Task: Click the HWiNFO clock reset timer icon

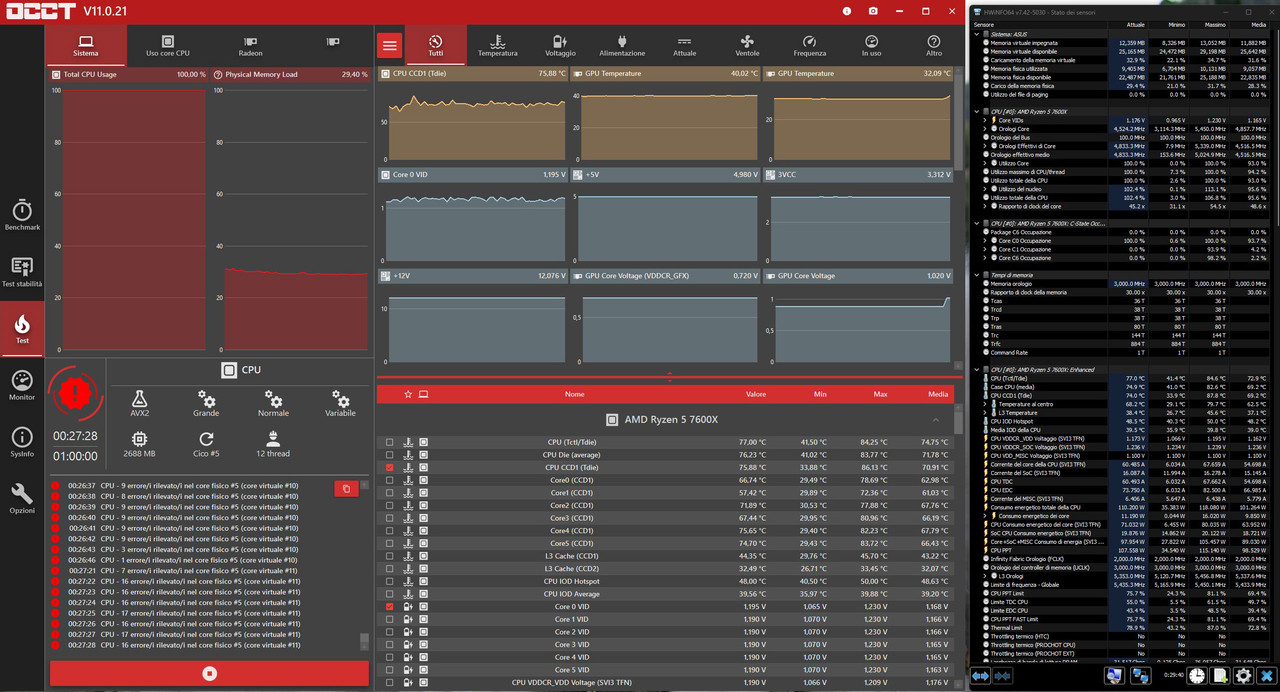Action: (x=1197, y=677)
